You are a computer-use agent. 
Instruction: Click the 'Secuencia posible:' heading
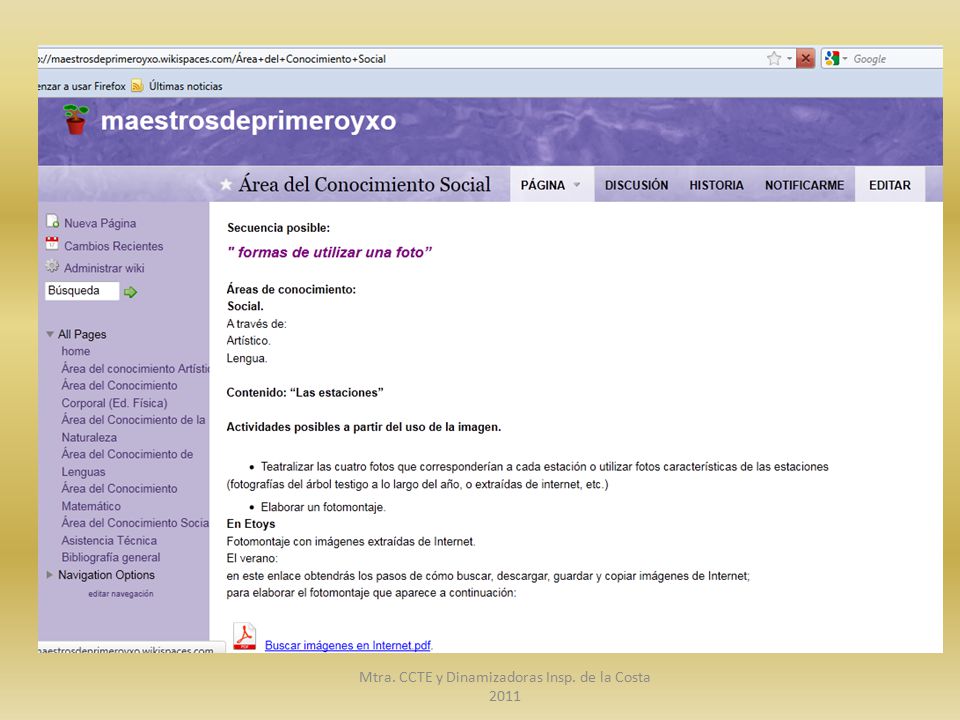(279, 228)
